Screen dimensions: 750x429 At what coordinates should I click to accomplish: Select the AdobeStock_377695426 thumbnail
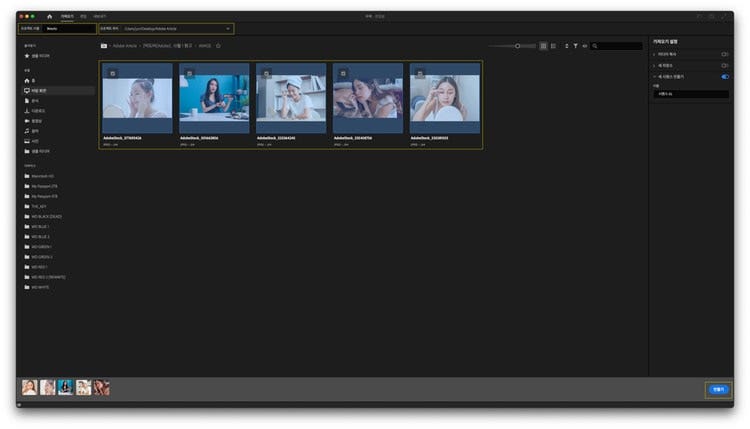point(137,99)
